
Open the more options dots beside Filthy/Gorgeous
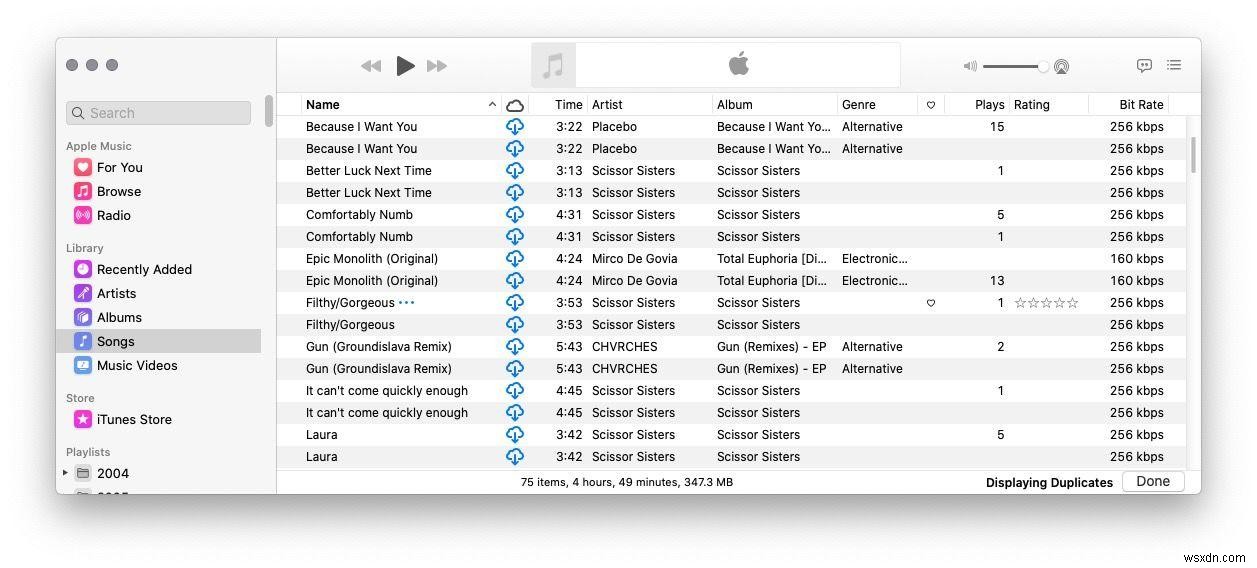(406, 302)
